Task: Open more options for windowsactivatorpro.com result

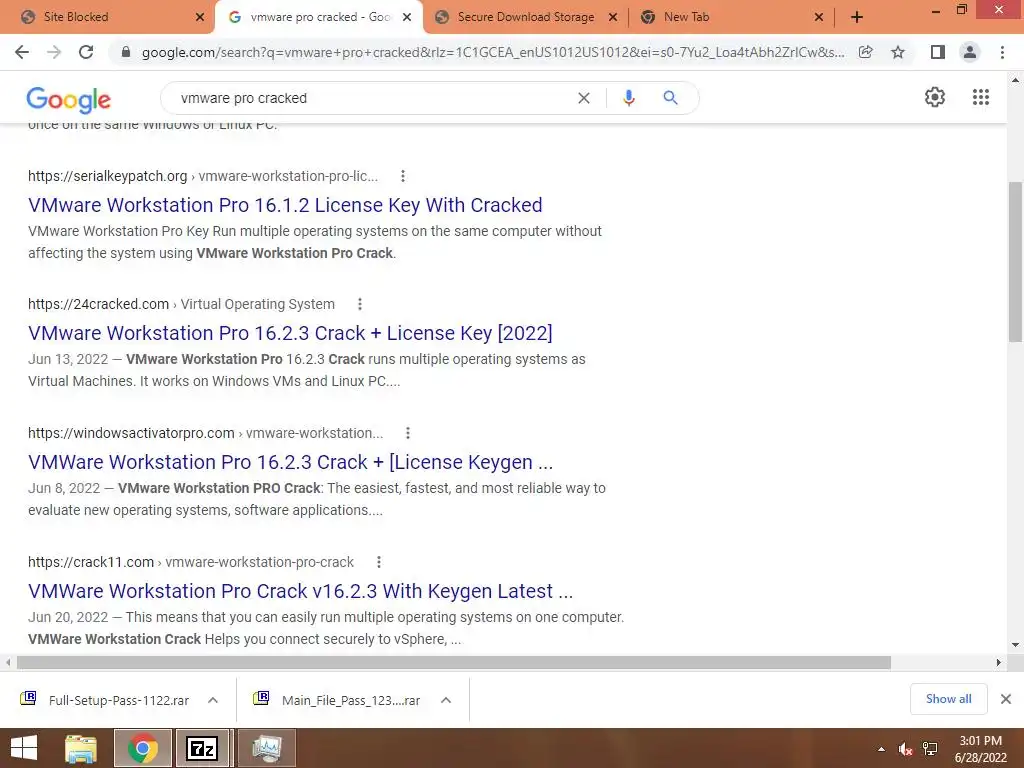Action: [408, 433]
